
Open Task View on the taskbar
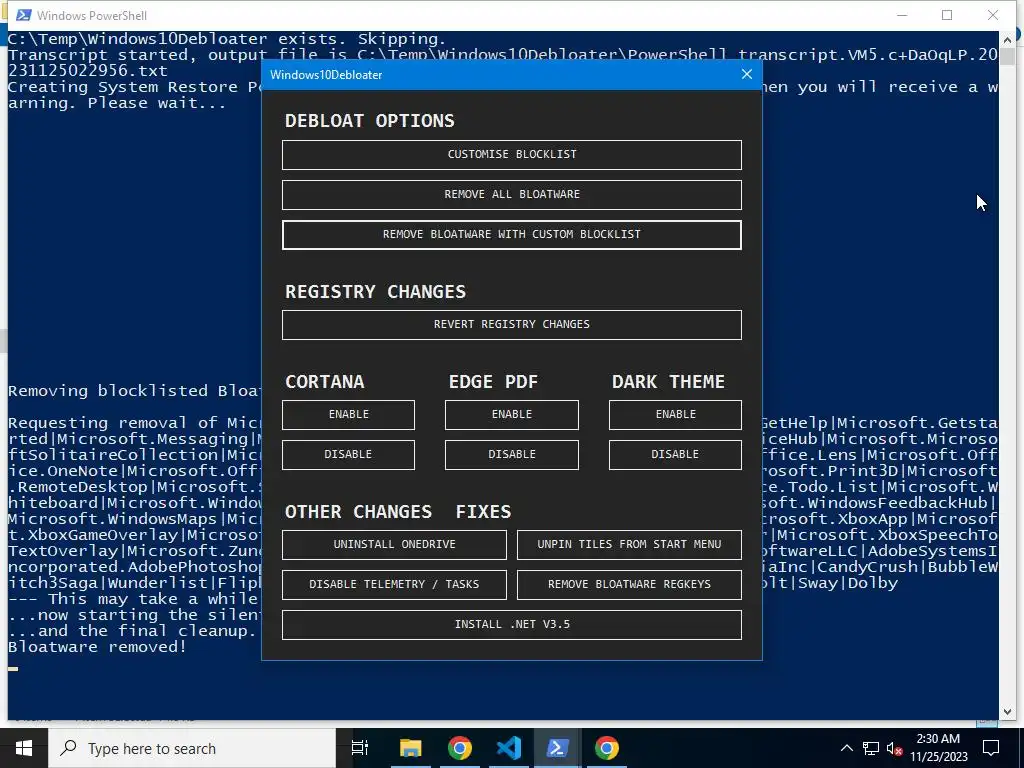[360, 748]
